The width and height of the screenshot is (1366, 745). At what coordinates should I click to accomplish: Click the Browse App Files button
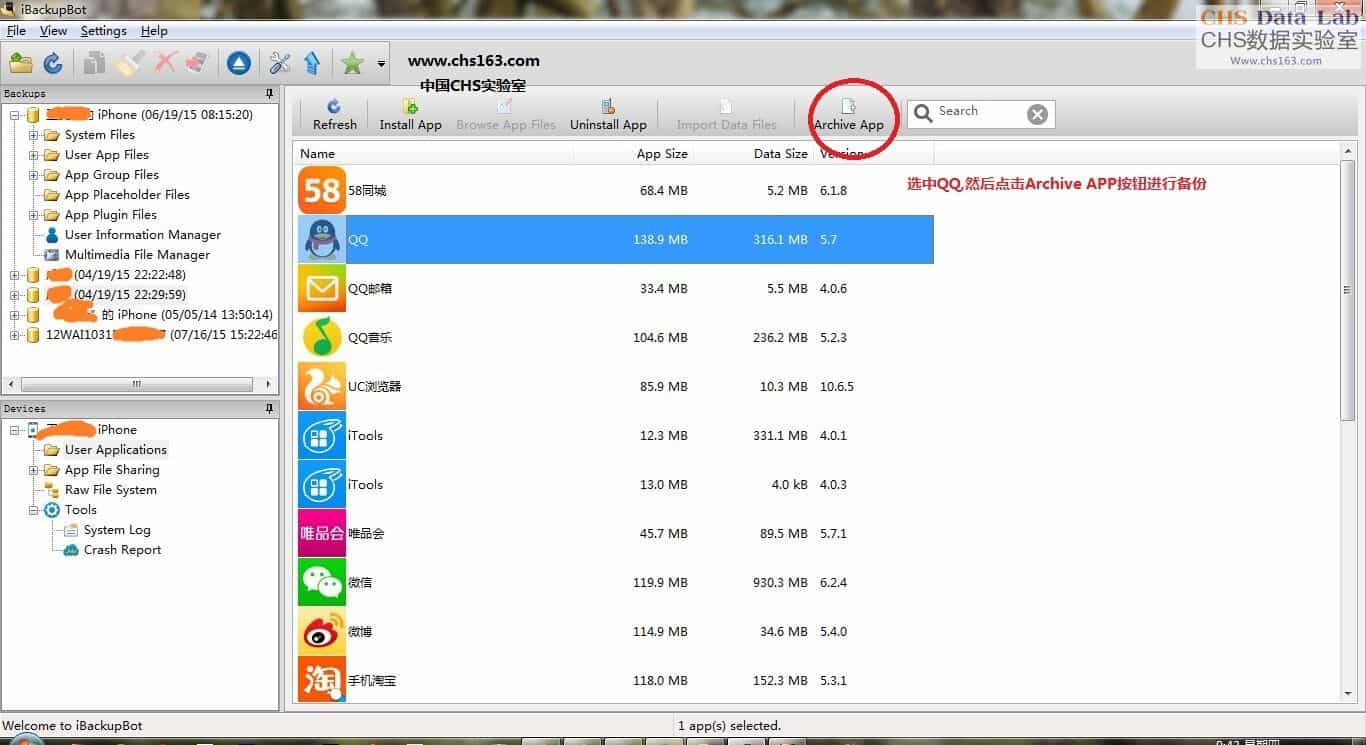(505, 115)
